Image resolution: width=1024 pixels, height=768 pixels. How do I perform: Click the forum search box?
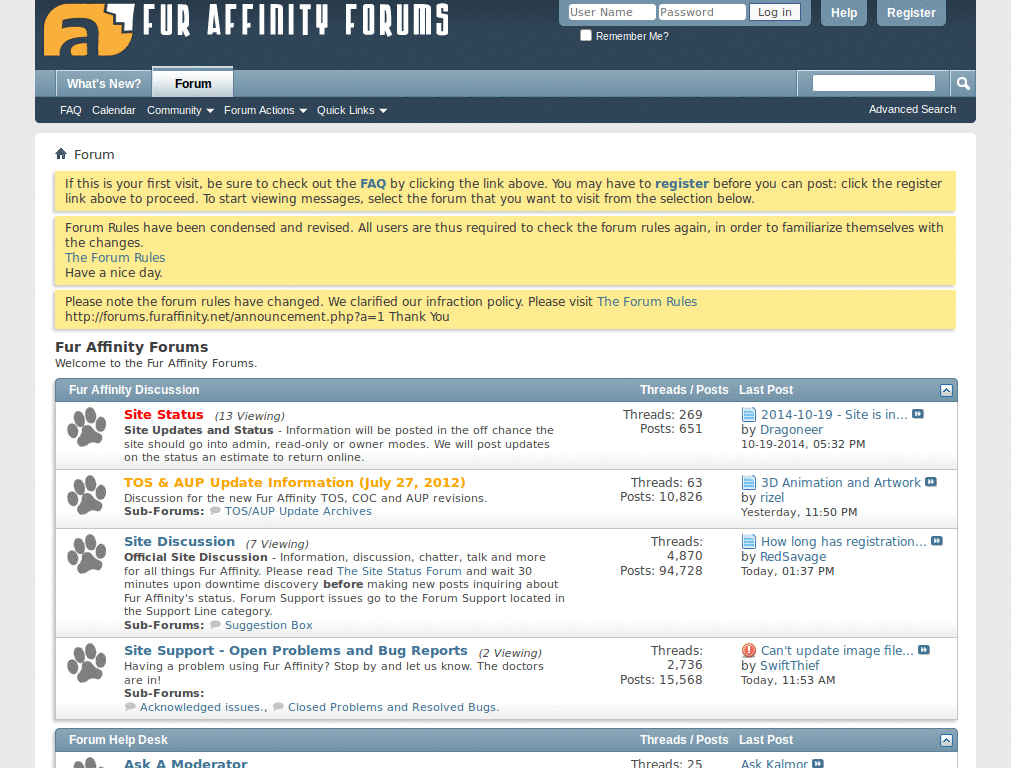click(873, 83)
